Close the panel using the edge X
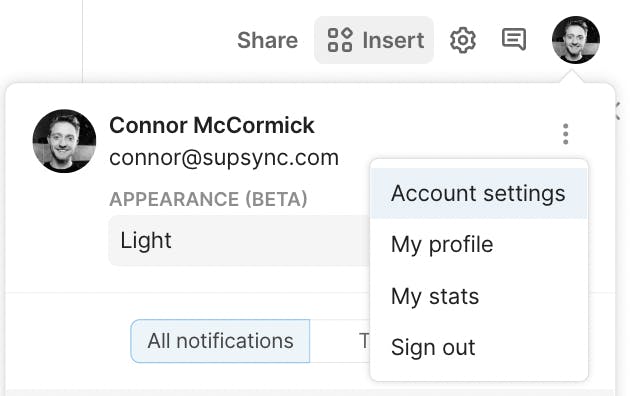Screen dimensions: 630x396 coord(618,111)
